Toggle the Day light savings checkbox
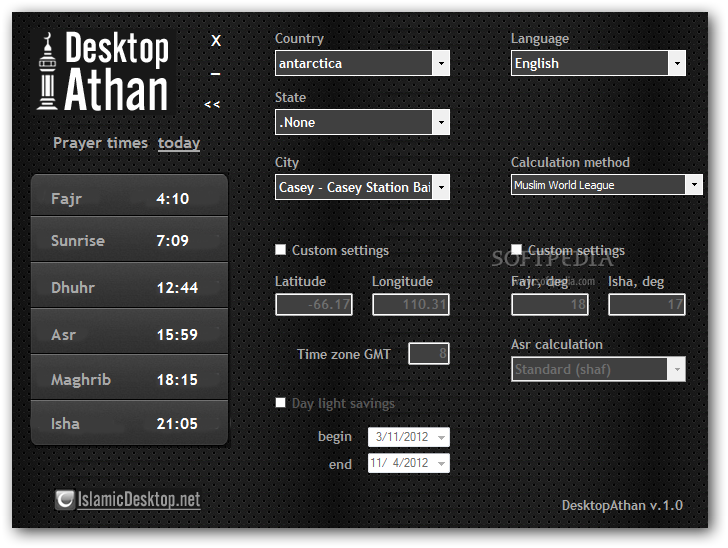The image size is (728, 548). coord(280,403)
